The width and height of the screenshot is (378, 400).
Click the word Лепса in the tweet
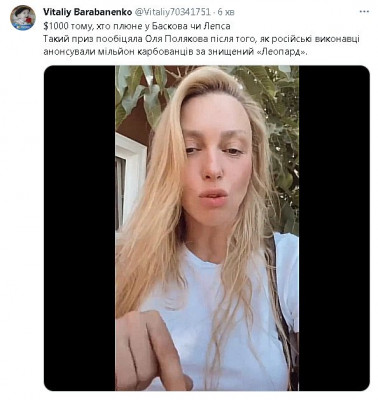219,26
